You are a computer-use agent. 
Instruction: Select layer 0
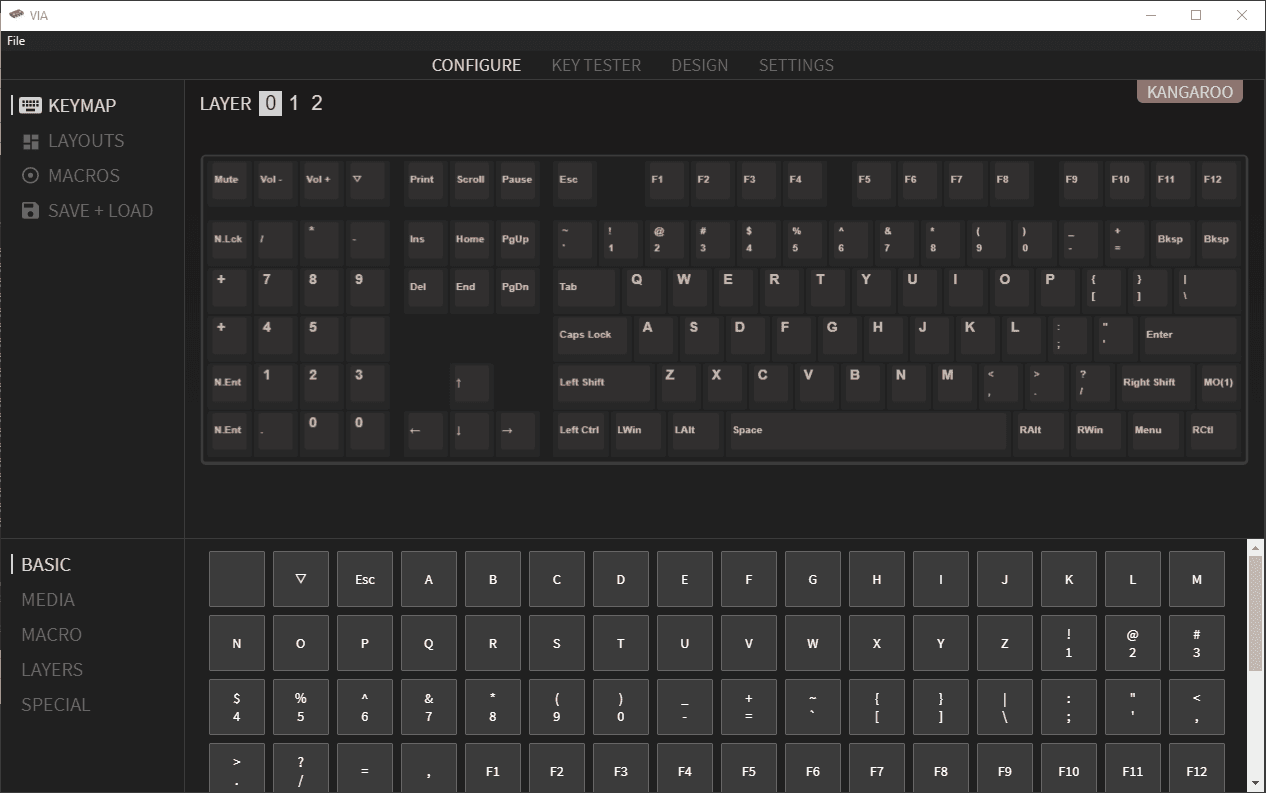(x=270, y=104)
